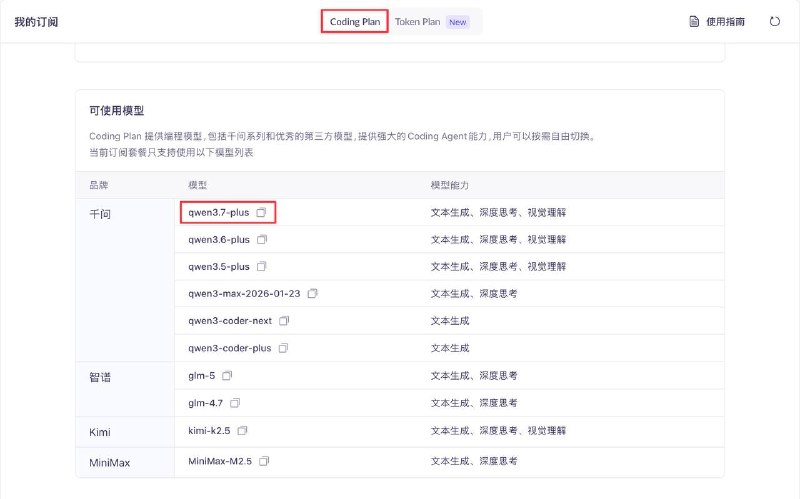Click the 我的订阅 page title
Image resolution: width=800 pixels, height=499 pixels.
point(36,22)
